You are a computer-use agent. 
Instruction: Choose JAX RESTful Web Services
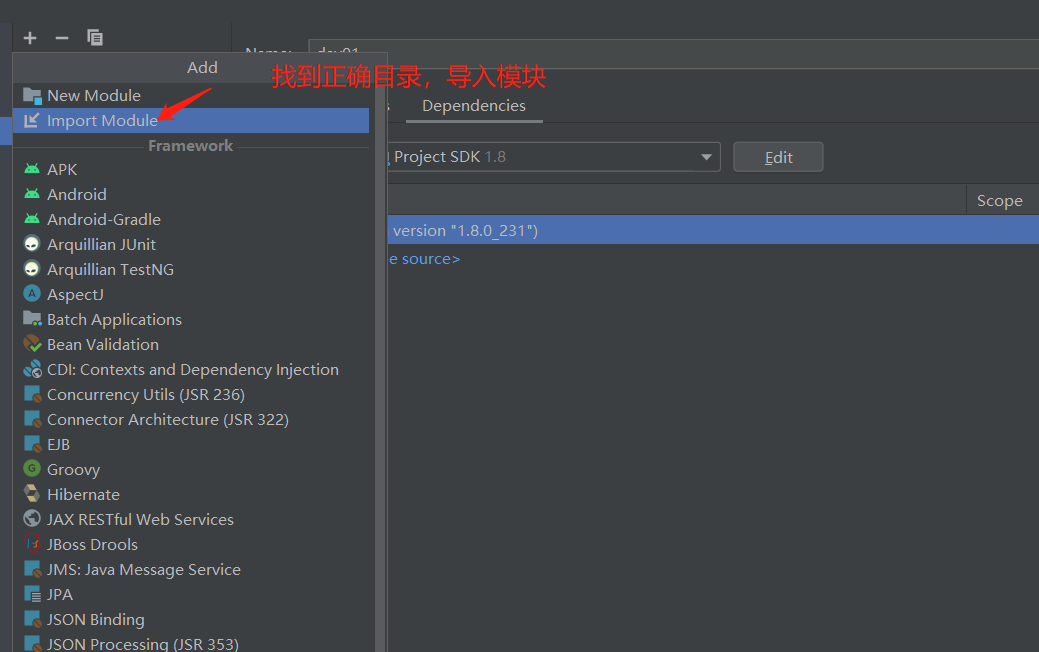(x=140, y=519)
